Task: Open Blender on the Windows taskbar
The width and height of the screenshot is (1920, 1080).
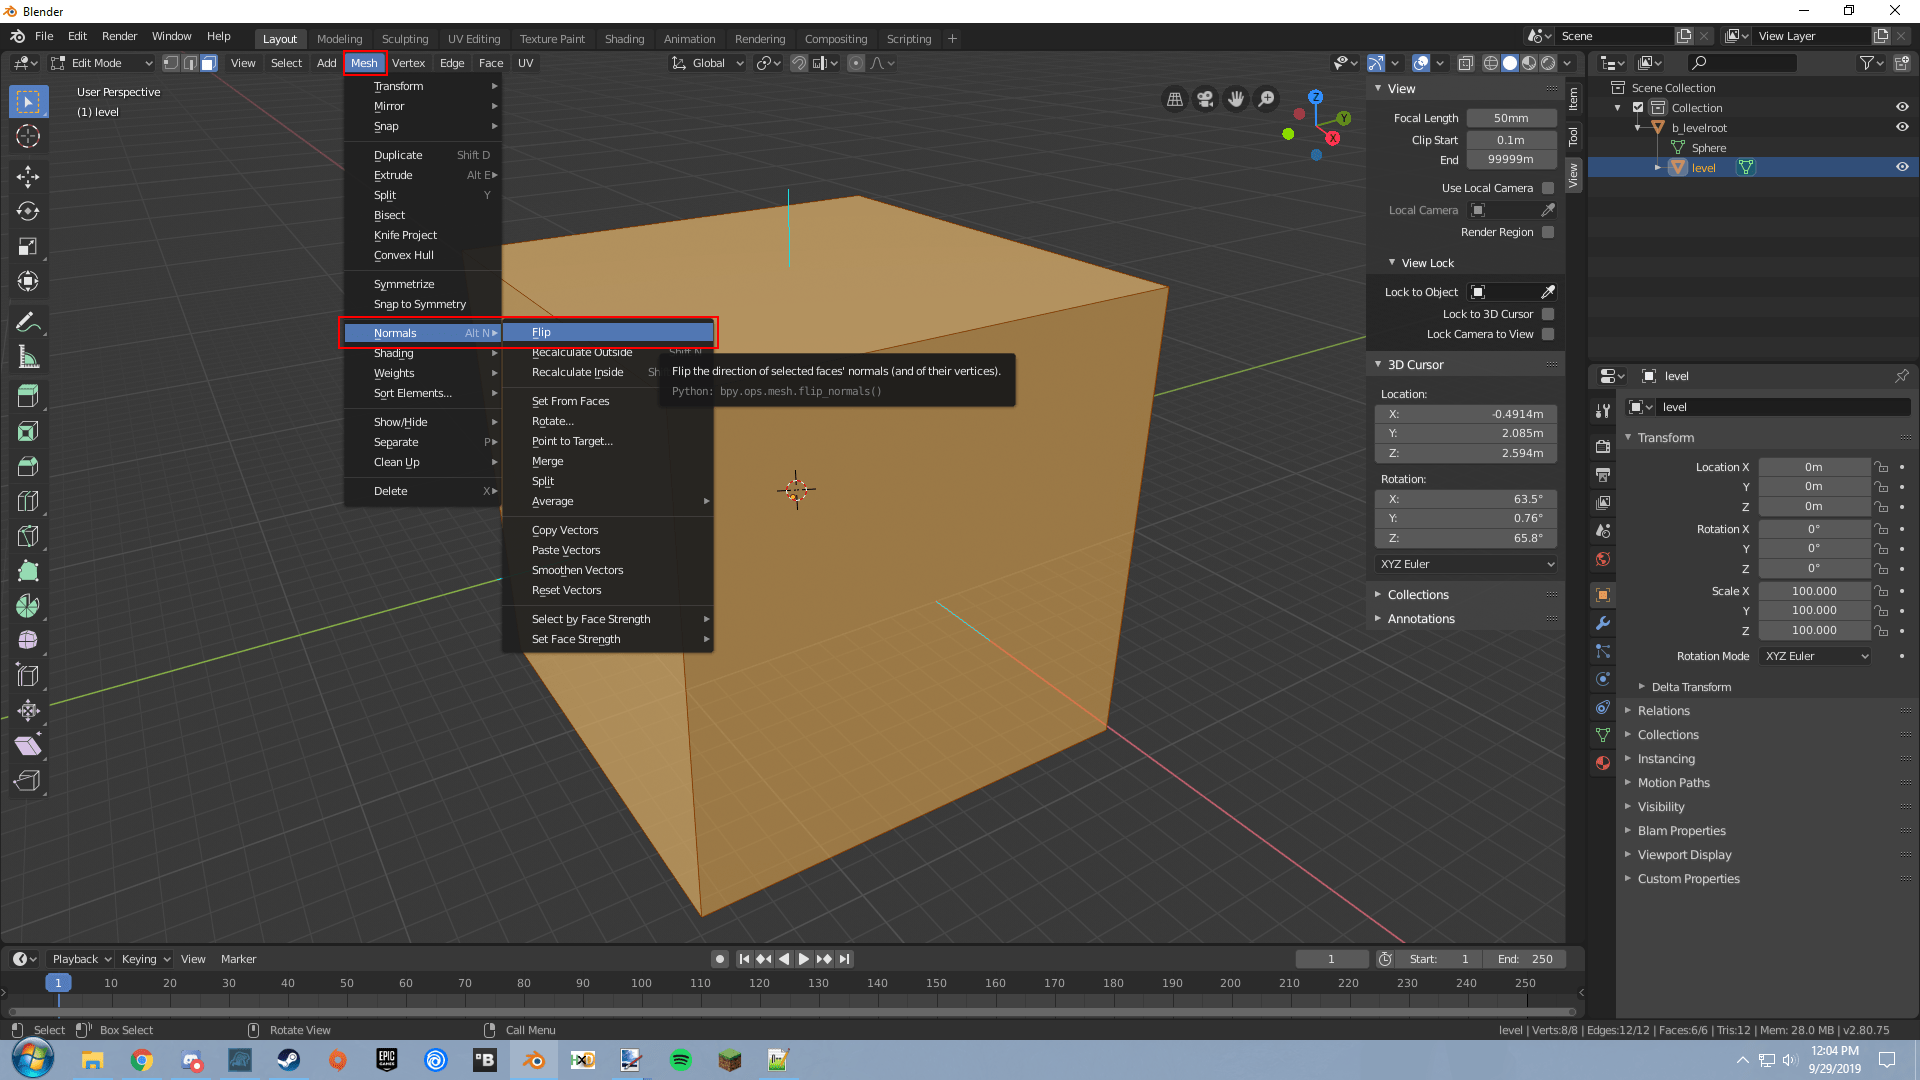Action: point(534,1059)
